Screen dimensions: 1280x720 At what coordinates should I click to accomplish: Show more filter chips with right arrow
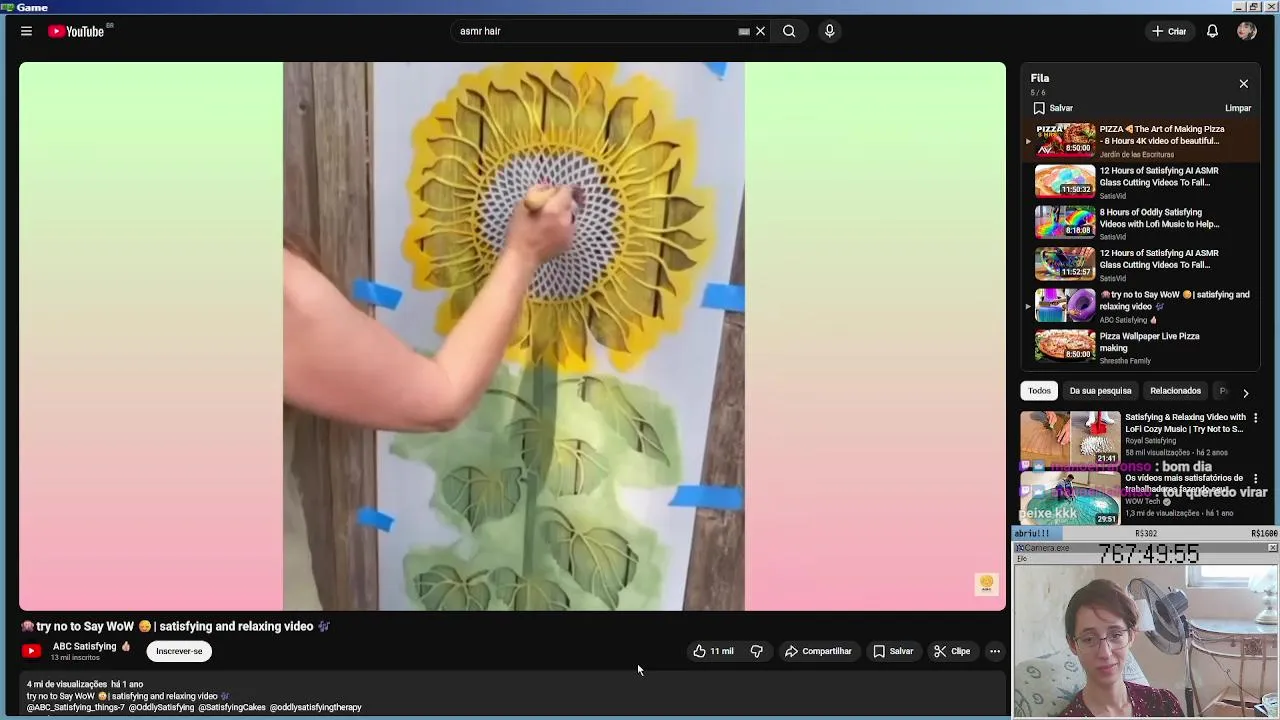1245,393
